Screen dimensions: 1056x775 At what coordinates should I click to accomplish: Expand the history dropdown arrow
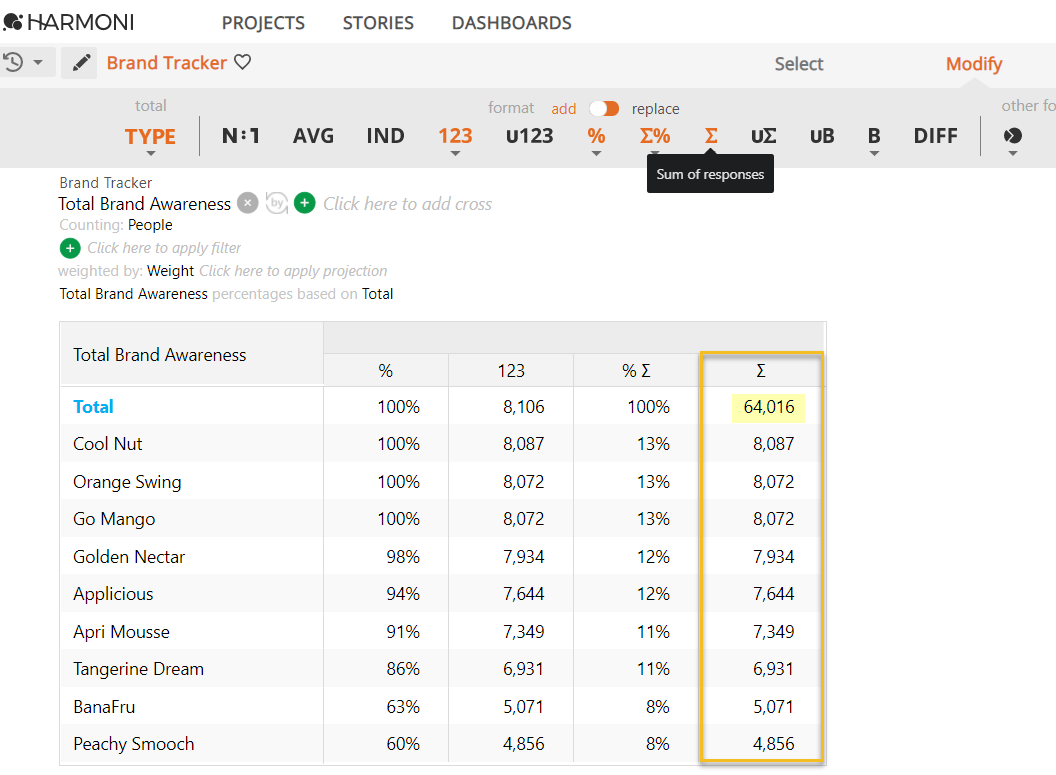(38, 63)
